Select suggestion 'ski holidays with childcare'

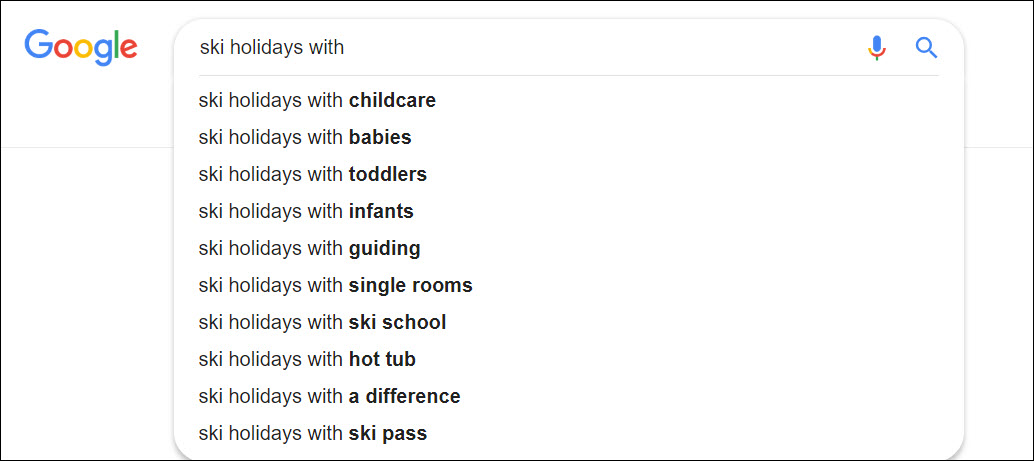(x=568, y=101)
